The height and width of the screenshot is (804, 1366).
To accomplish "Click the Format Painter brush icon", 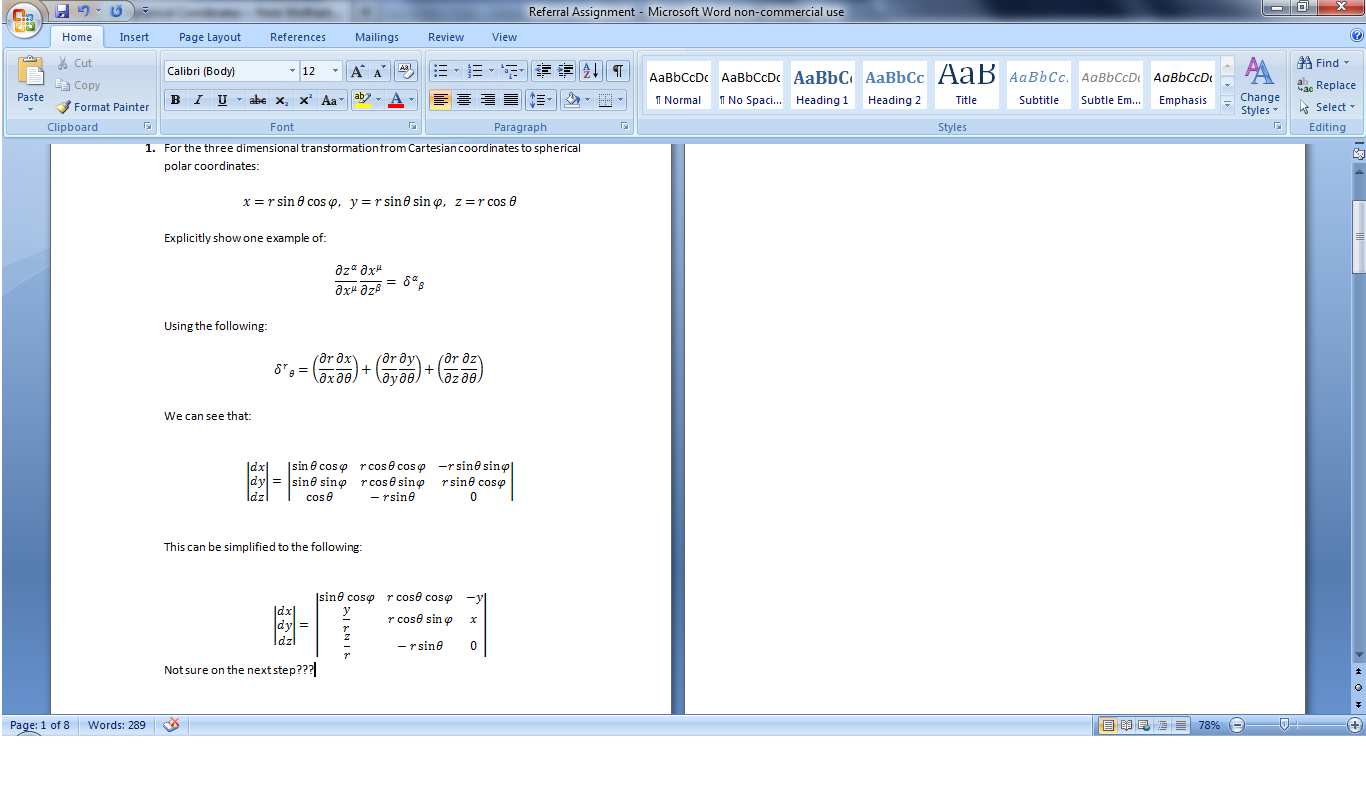I will click(64, 107).
